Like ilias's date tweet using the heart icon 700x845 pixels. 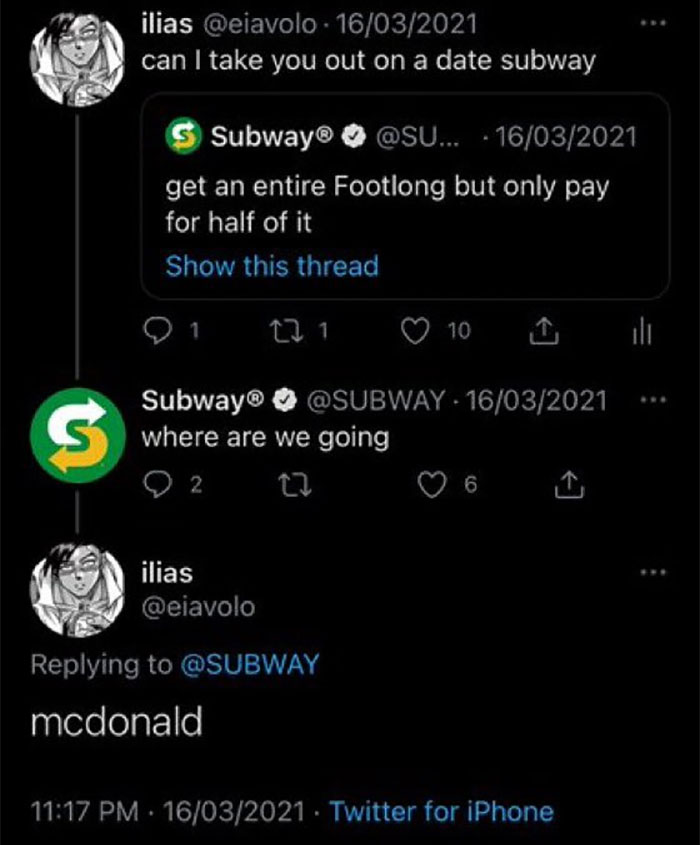(x=415, y=330)
